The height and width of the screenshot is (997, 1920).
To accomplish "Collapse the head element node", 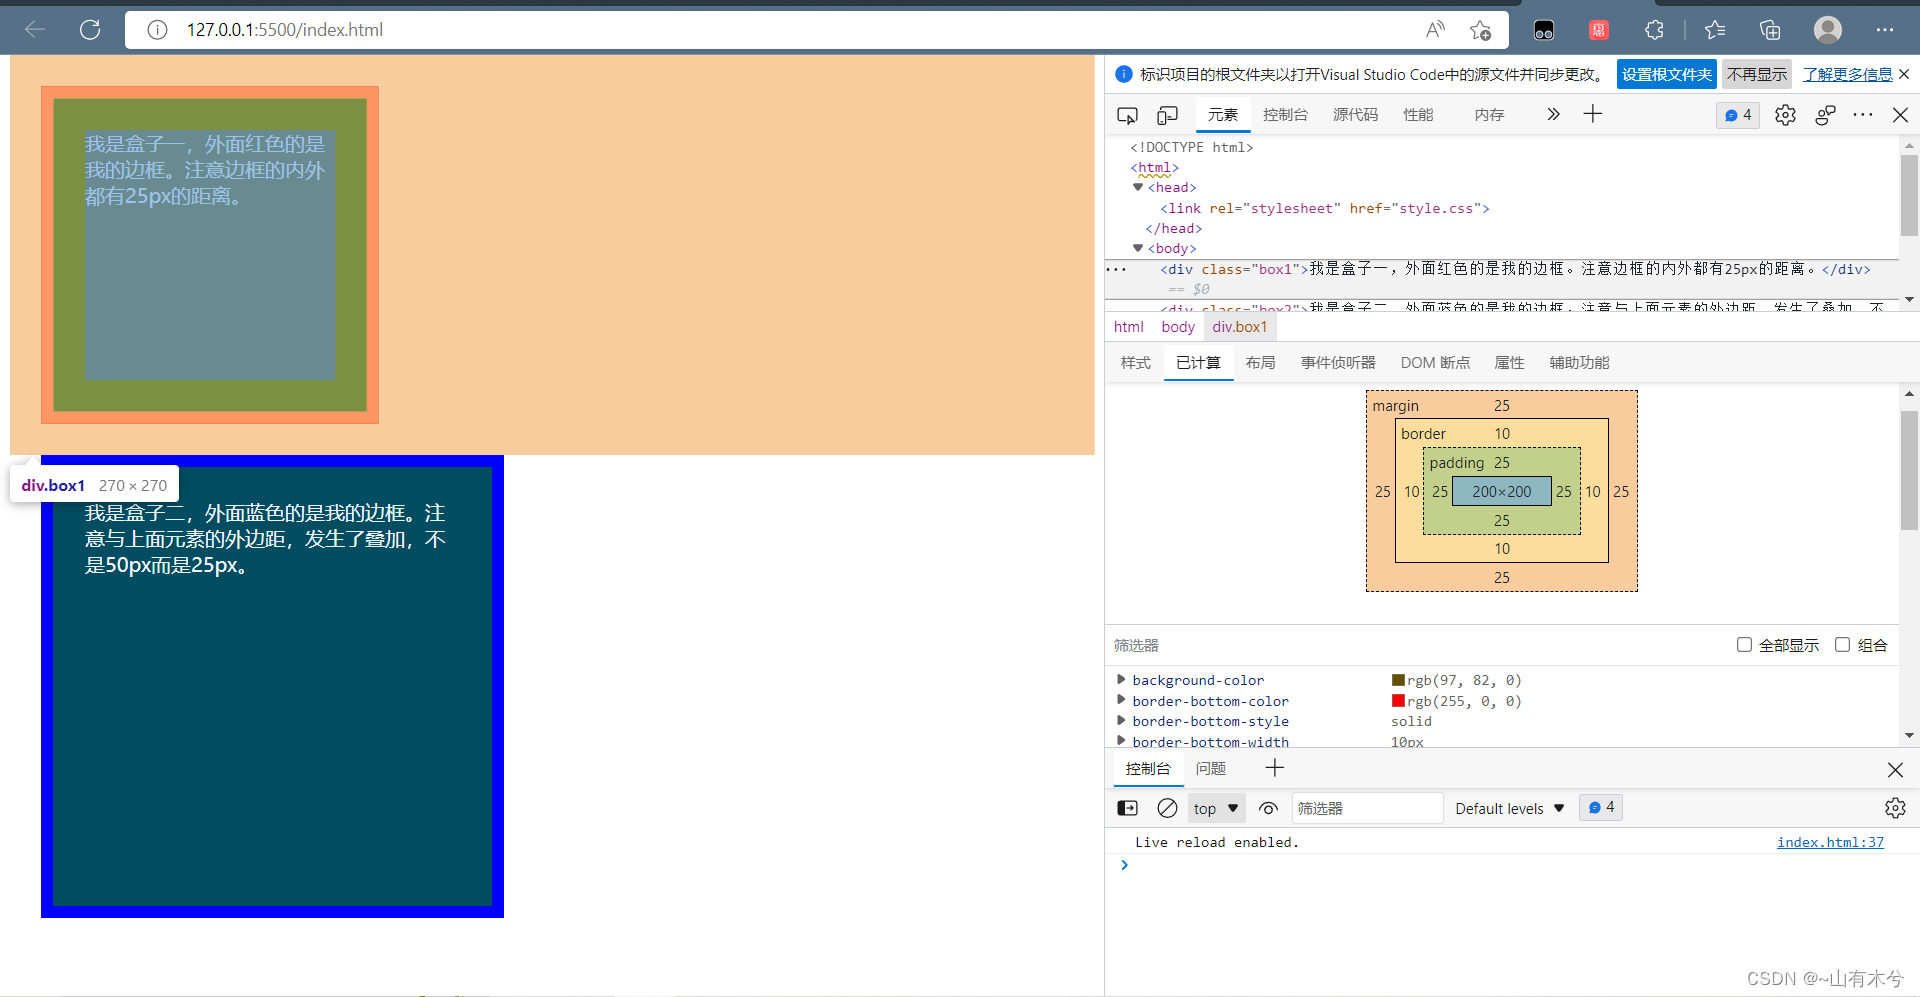I will click(x=1137, y=187).
